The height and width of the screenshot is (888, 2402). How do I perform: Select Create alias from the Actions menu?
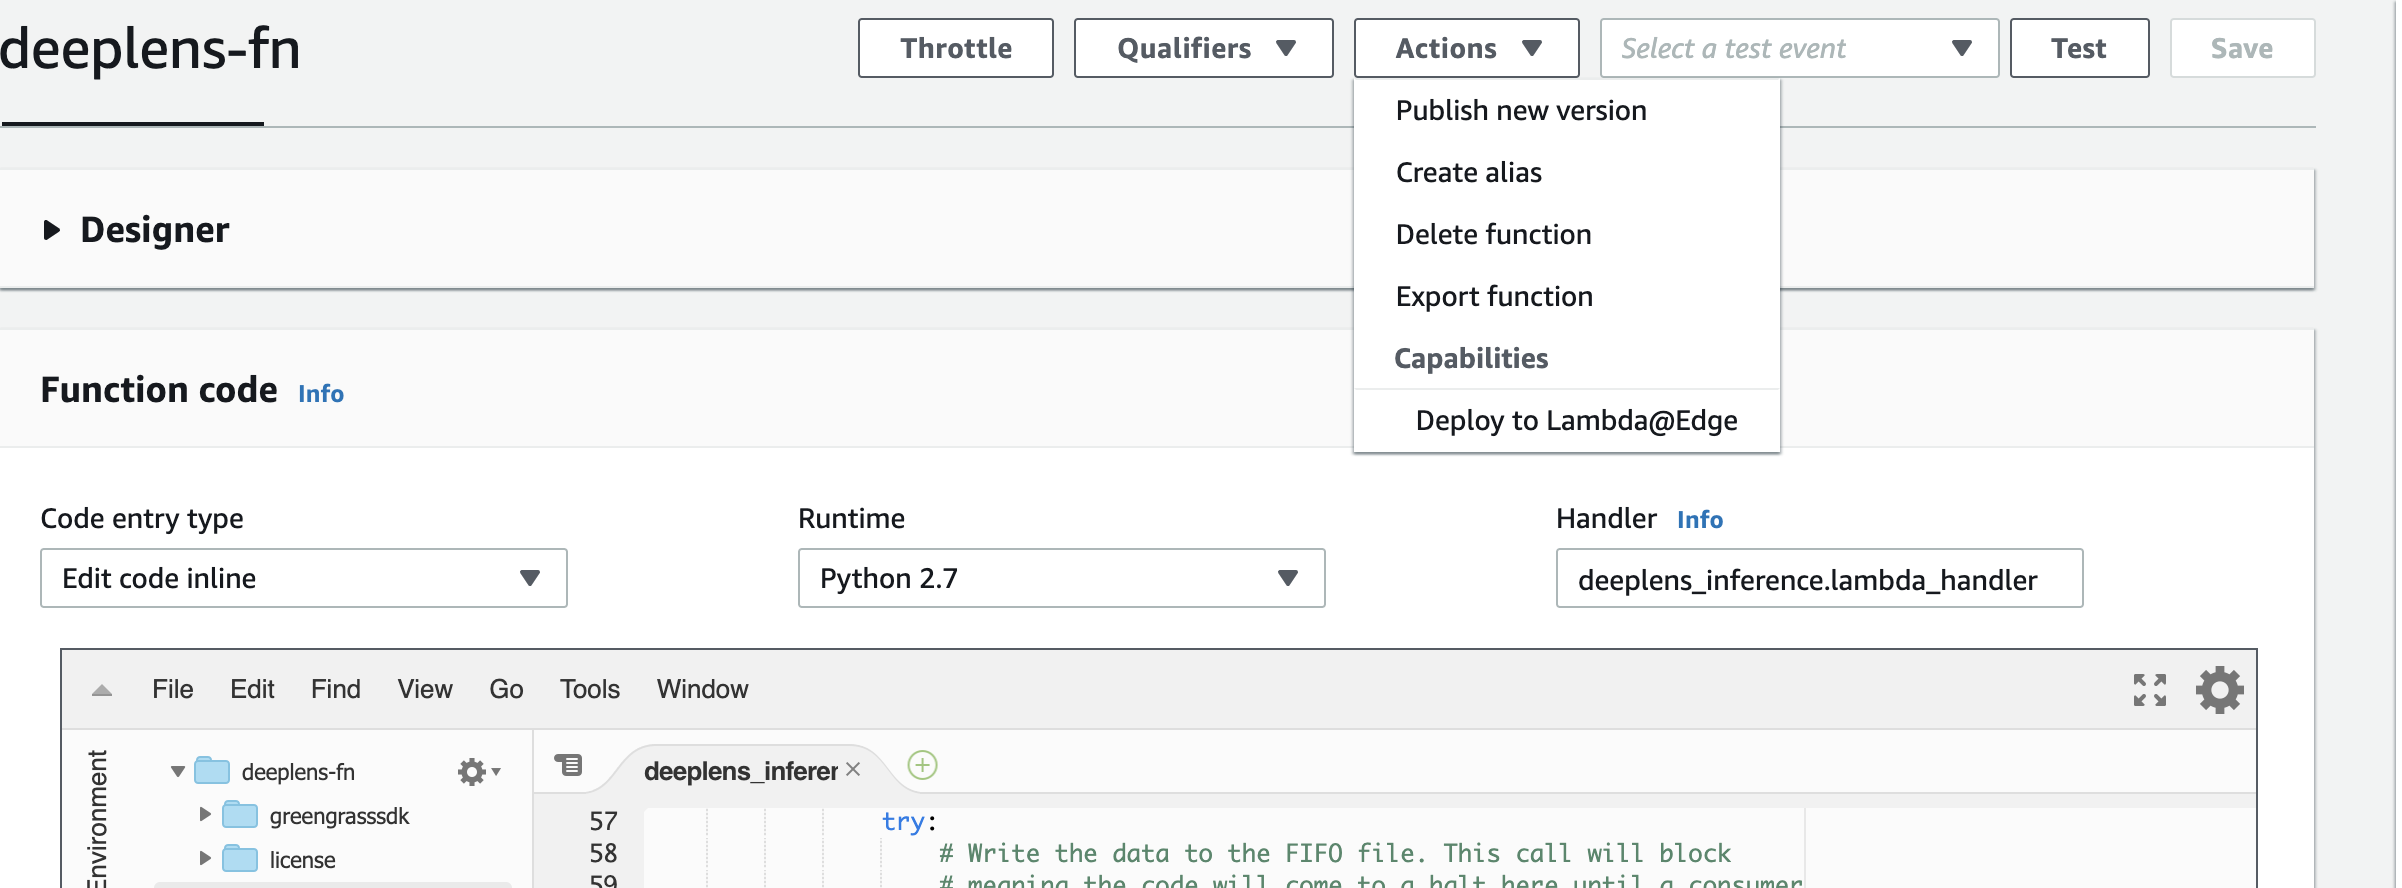click(x=1469, y=172)
